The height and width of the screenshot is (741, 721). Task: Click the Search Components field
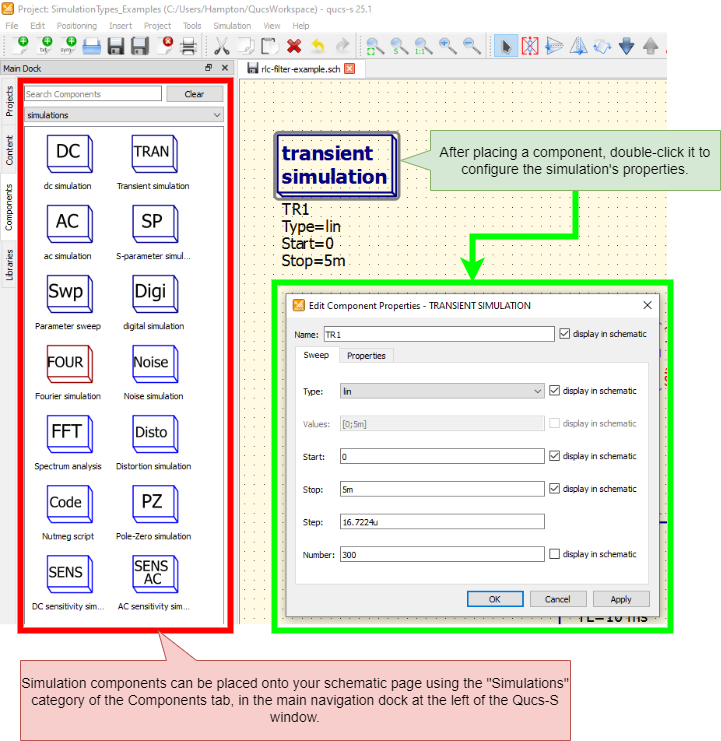tap(93, 94)
